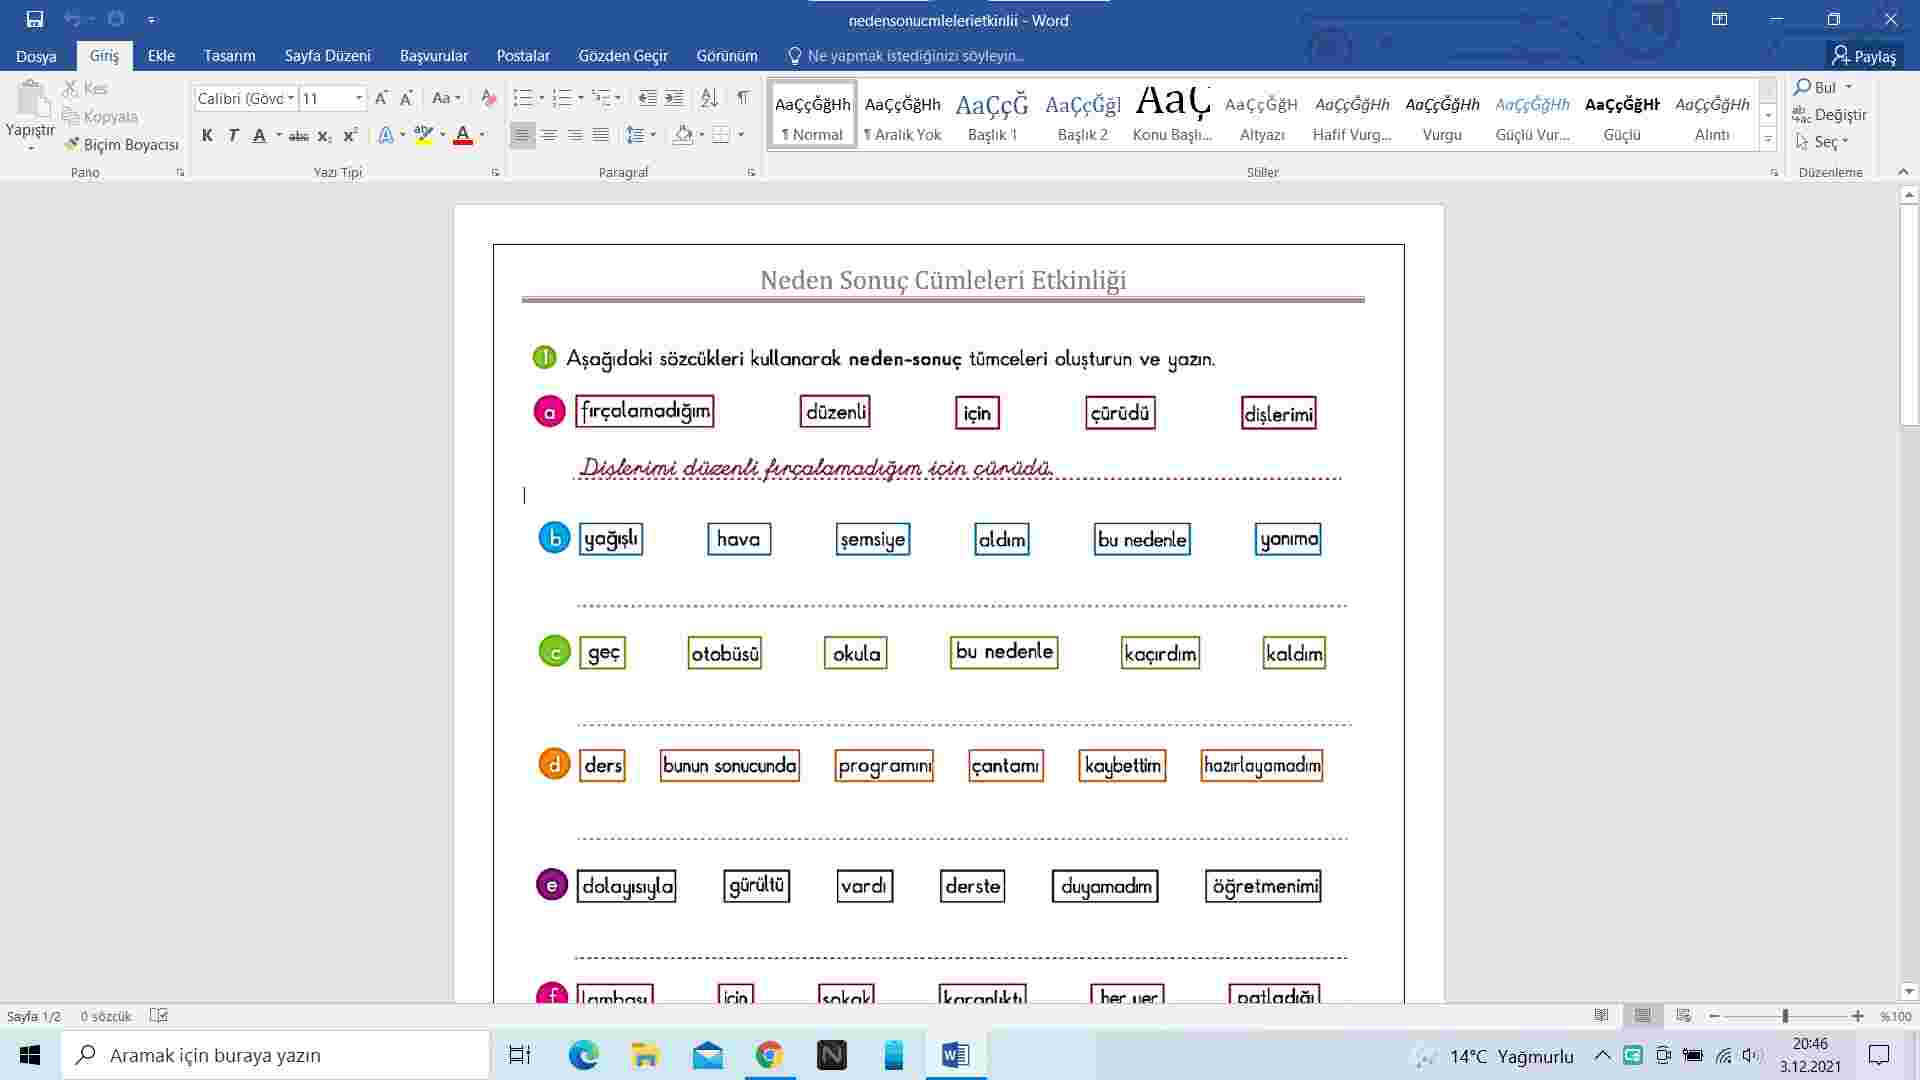The width and height of the screenshot is (1920, 1080).
Task: Center align the paragraph
Action: 549,135
